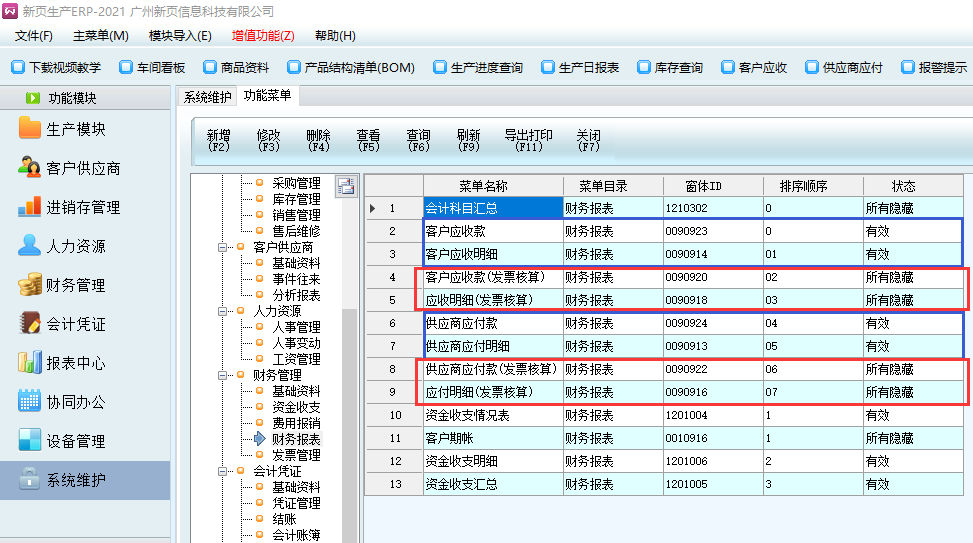Sort by 状态 column header
This screenshot has width=973, height=543.
[x=913, y=186]
